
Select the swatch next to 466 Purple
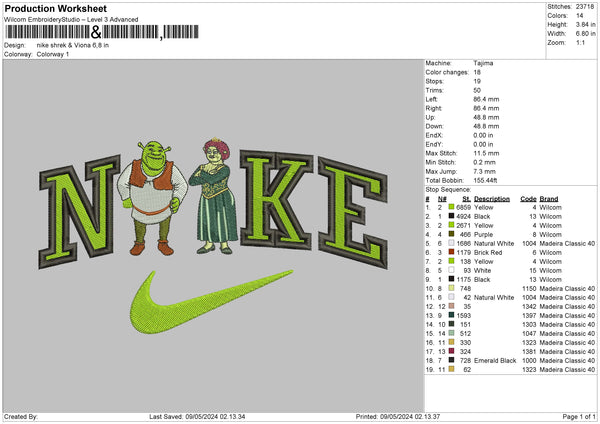click(451, 234)
